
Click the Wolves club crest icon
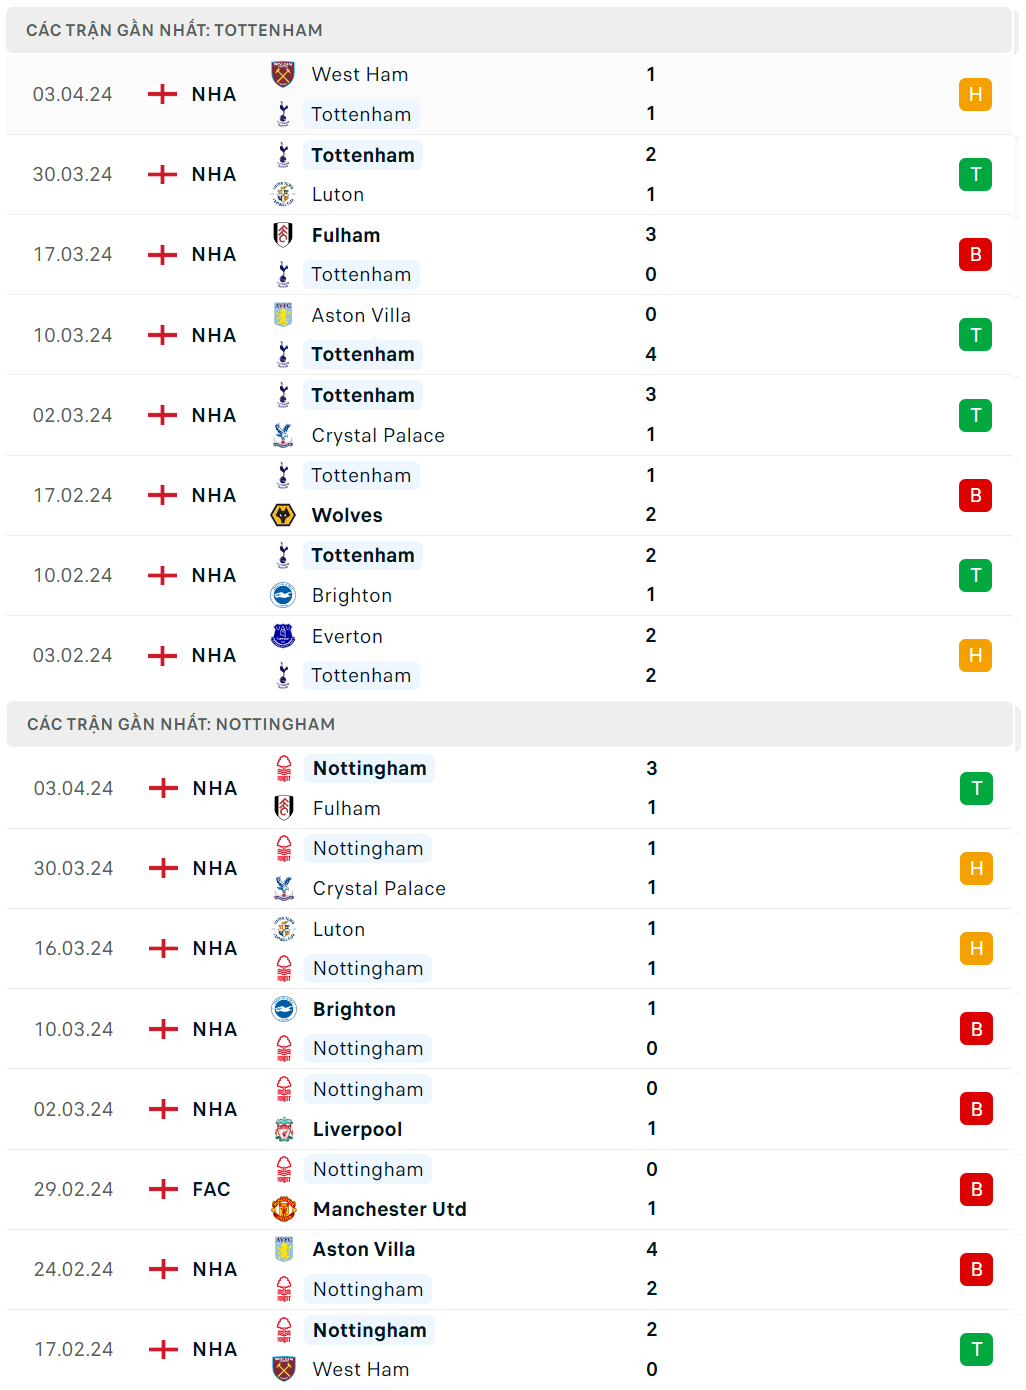coord(283,515)
